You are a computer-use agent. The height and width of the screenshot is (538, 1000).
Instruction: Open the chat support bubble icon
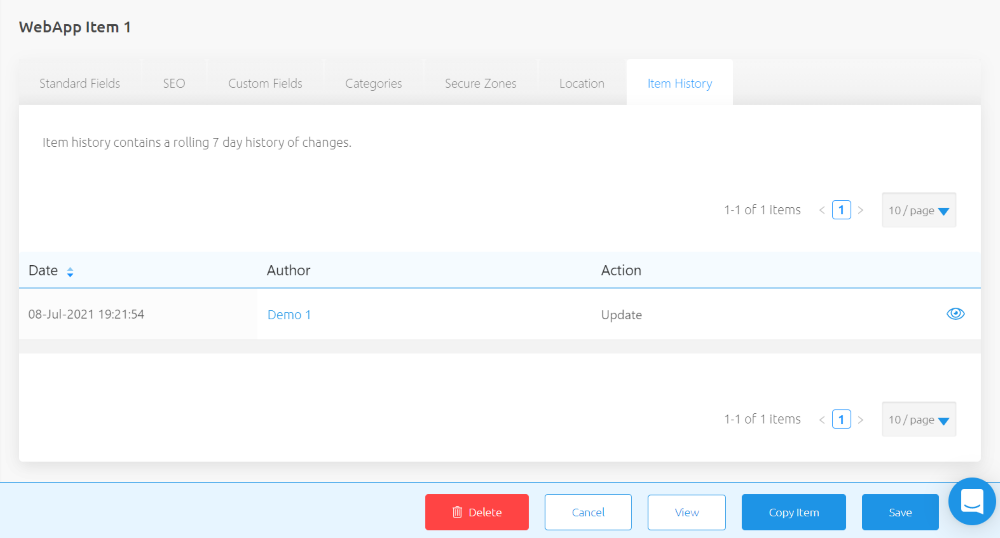click(972, 502)
